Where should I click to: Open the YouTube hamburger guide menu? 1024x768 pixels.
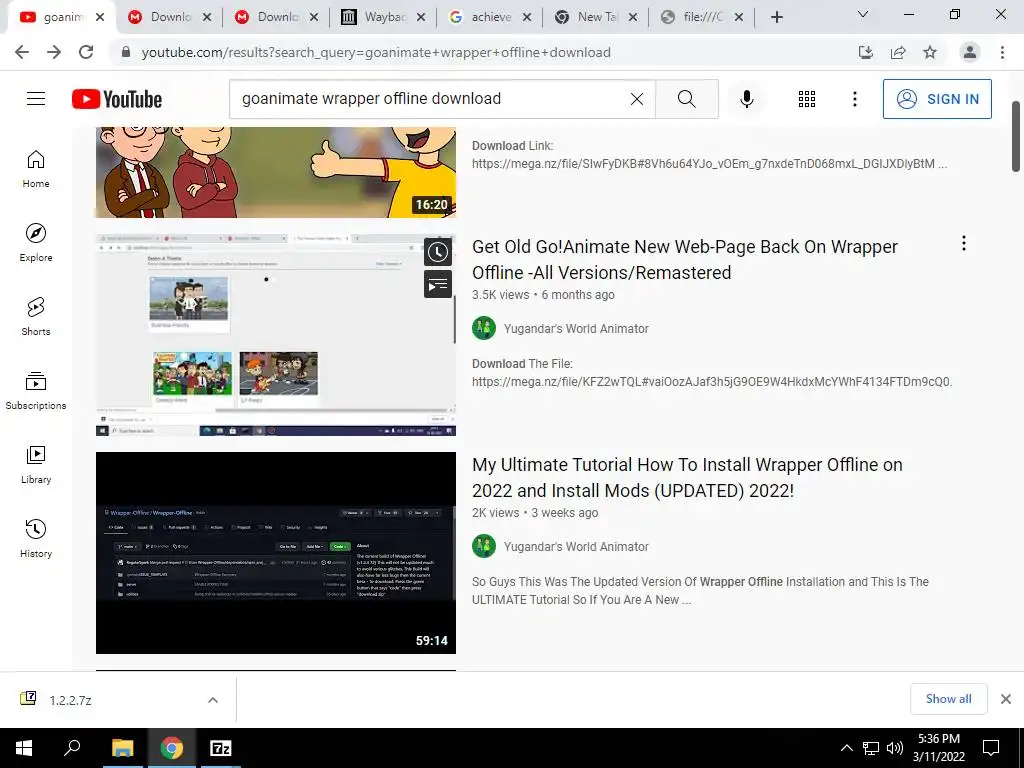point(36,99)
